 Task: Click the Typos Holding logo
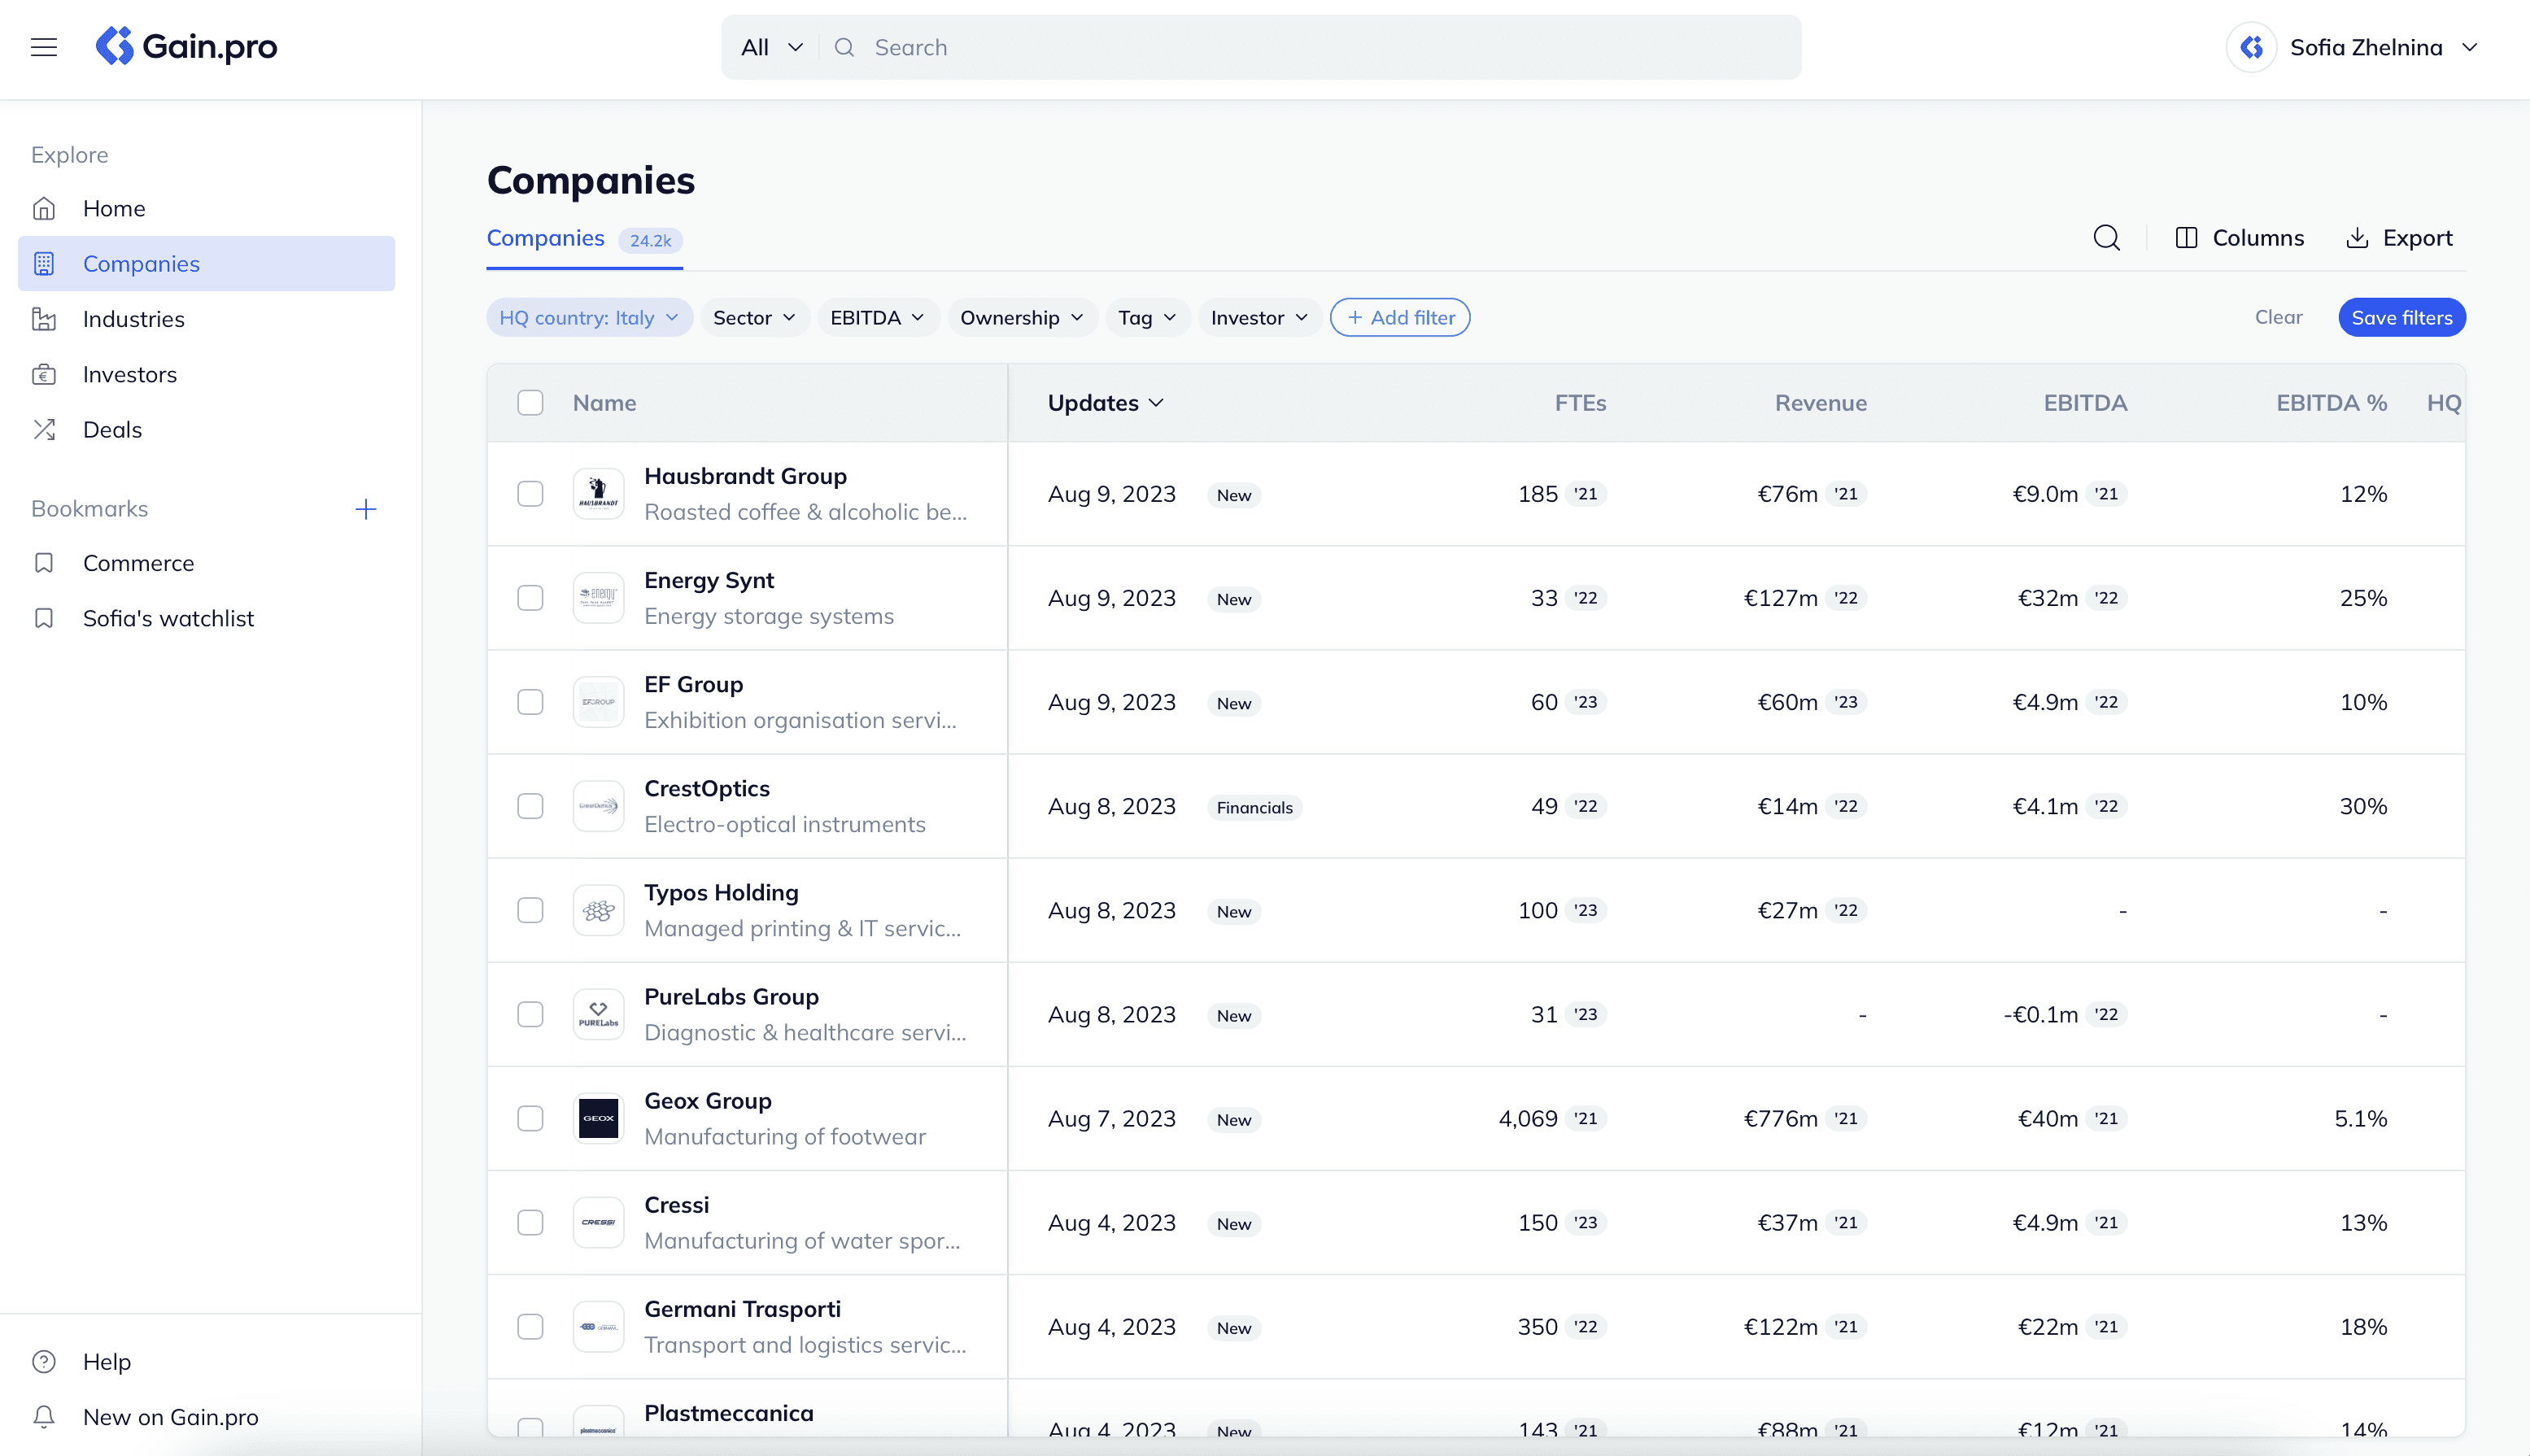click(598, 910)
